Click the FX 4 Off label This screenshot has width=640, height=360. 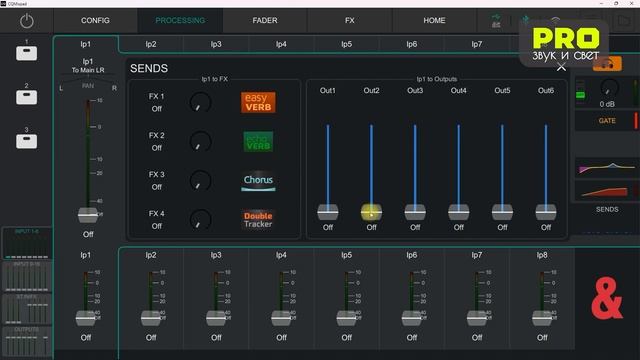click(x=157, y=226)
